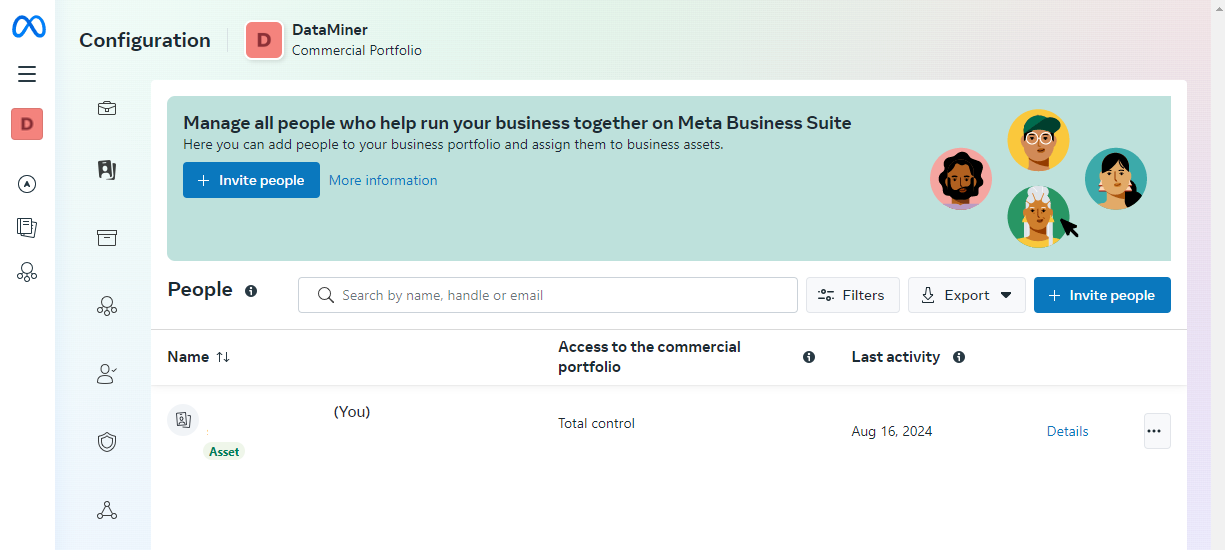The height and width of the screenshot is (550, 1225).
Task: Click the Total control access text
Action: (x=596, y=423)
